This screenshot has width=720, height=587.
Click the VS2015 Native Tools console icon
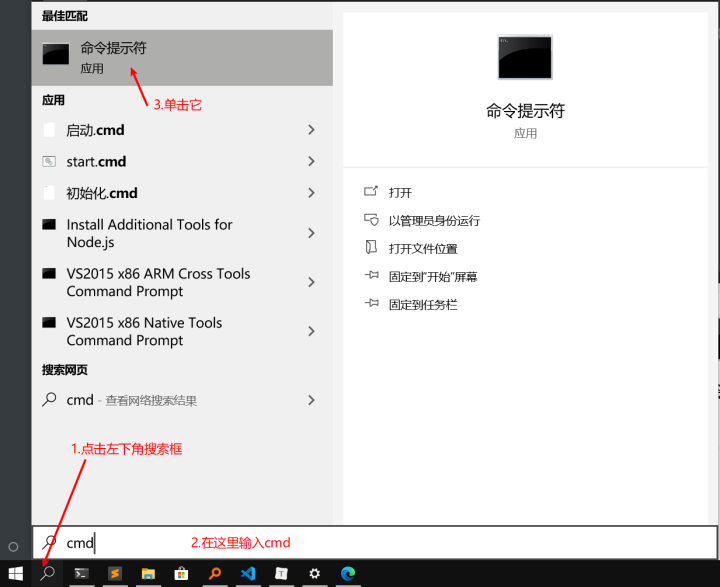coord(49,322)
